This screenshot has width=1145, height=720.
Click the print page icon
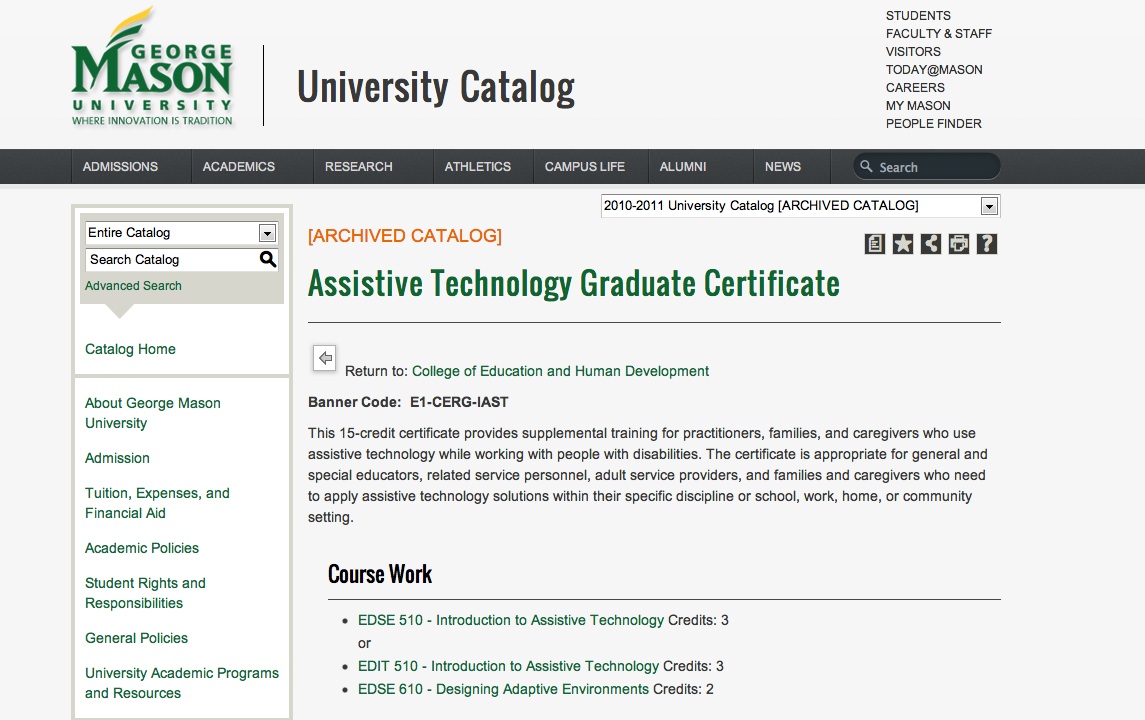(959, 244)
